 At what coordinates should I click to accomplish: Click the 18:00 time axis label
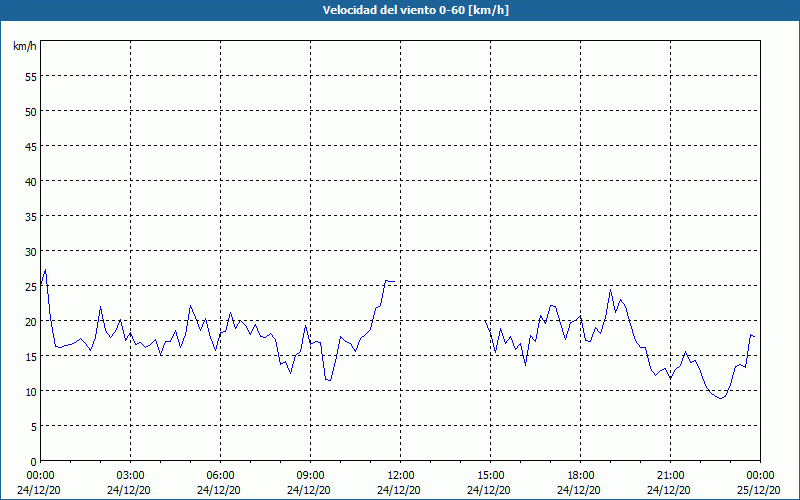[581, 476]
